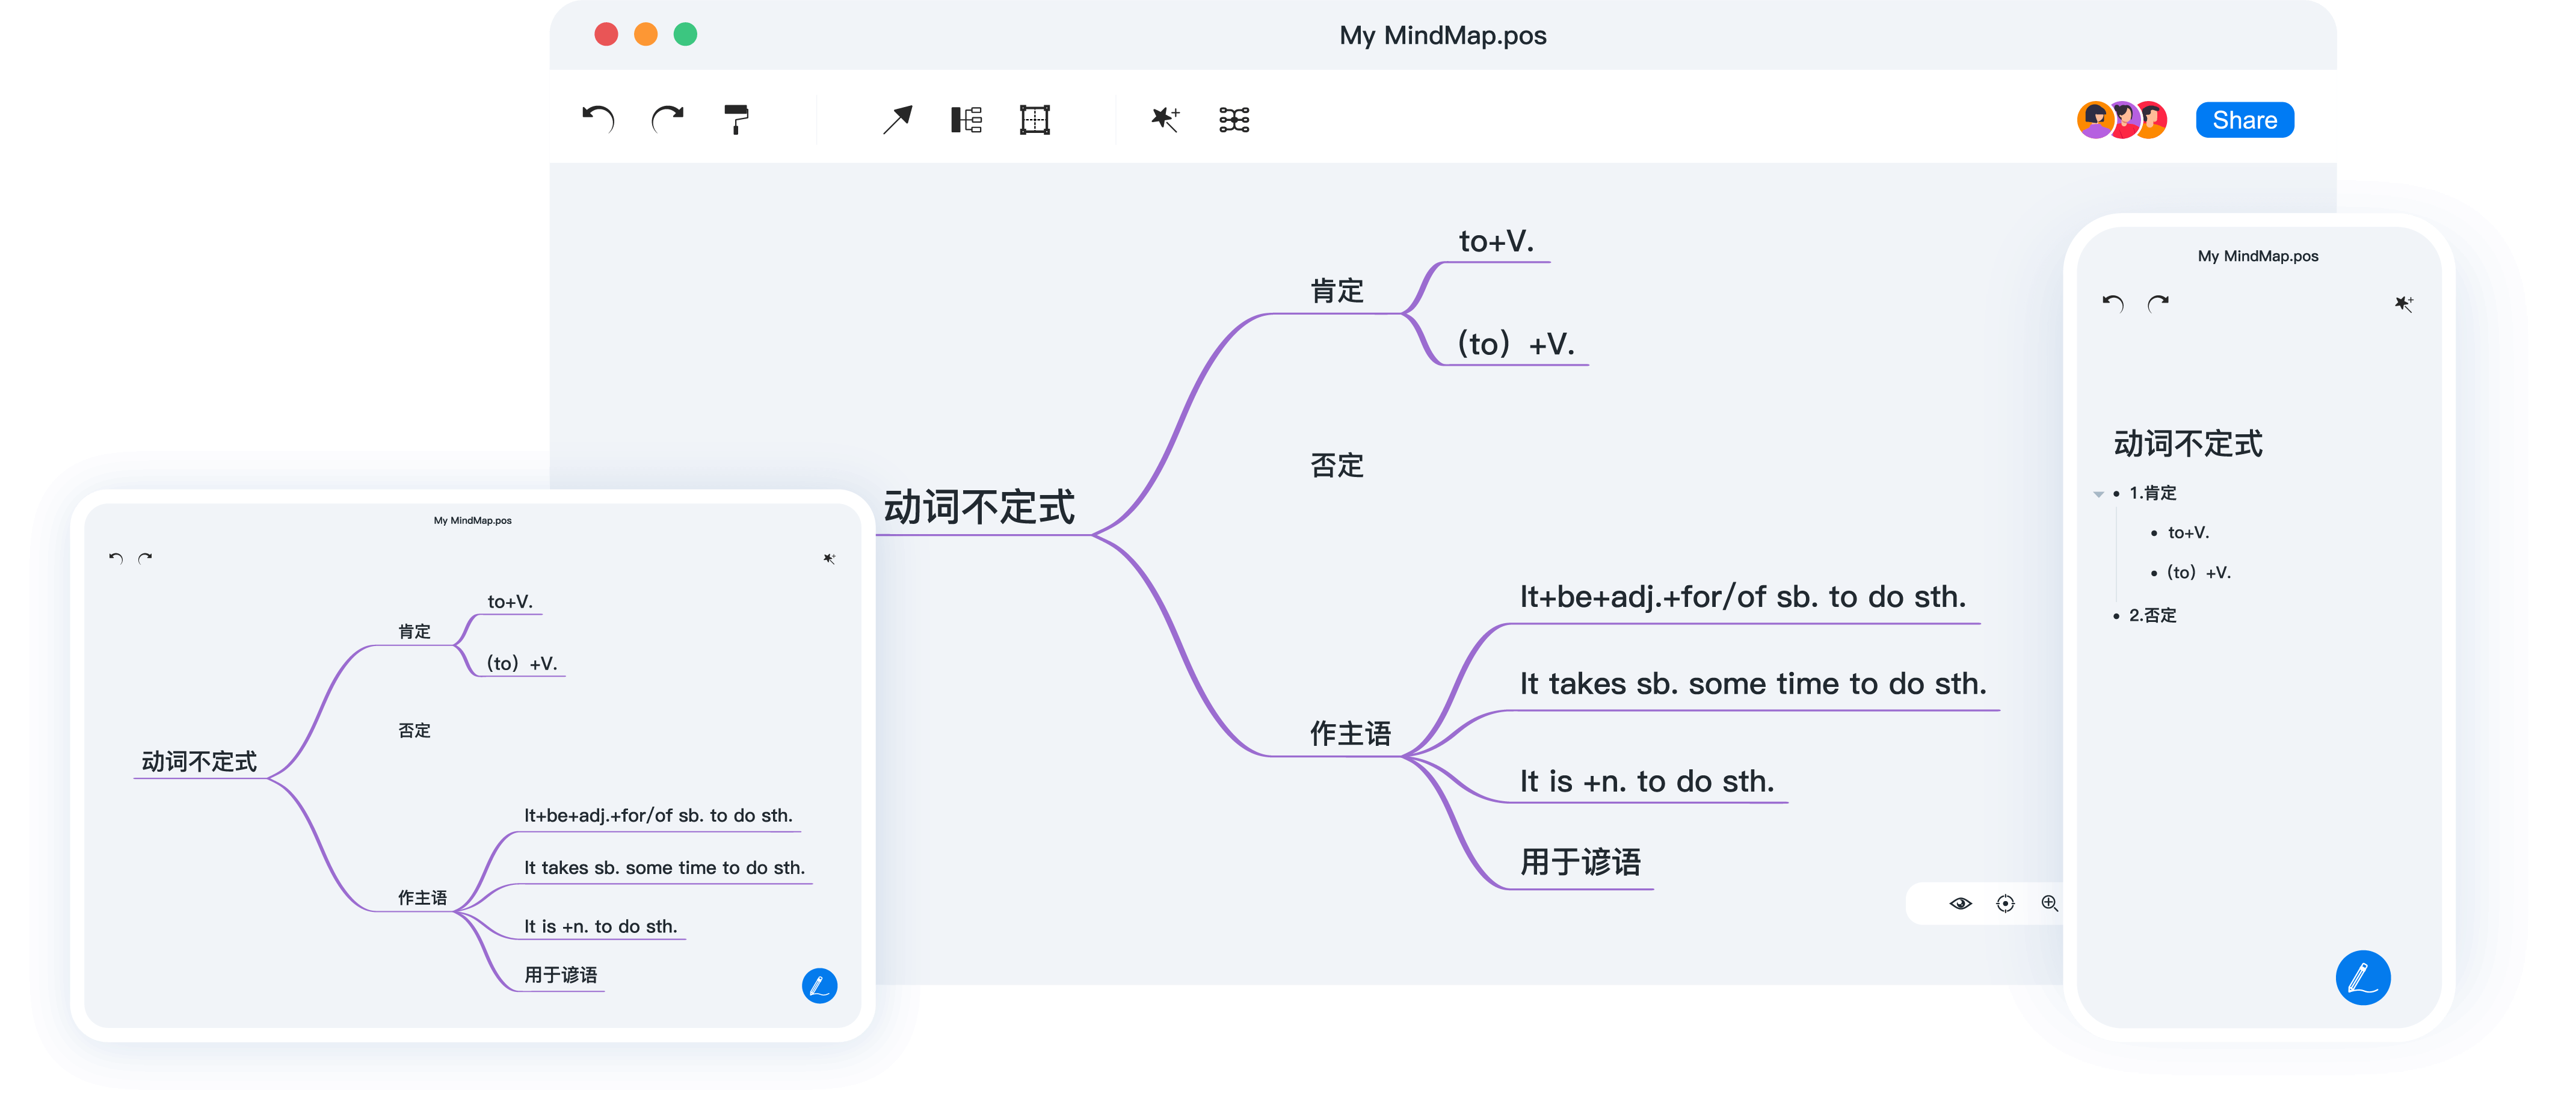Open the mind map structure options
This screenshot has height=1120, width=2576.
(x=1234, y=120)
